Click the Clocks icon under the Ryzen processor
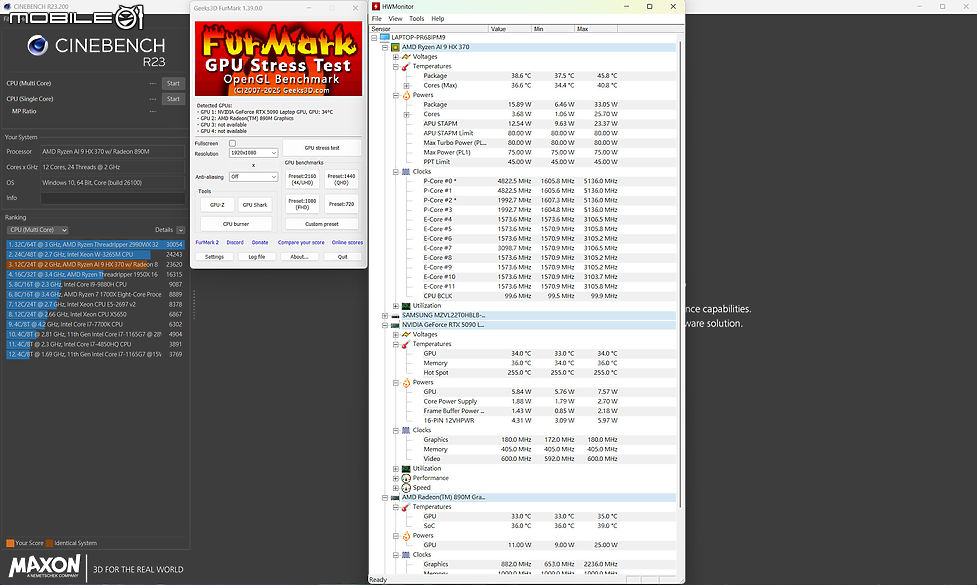The image size is (977, 585). click(x=406, y=171)
